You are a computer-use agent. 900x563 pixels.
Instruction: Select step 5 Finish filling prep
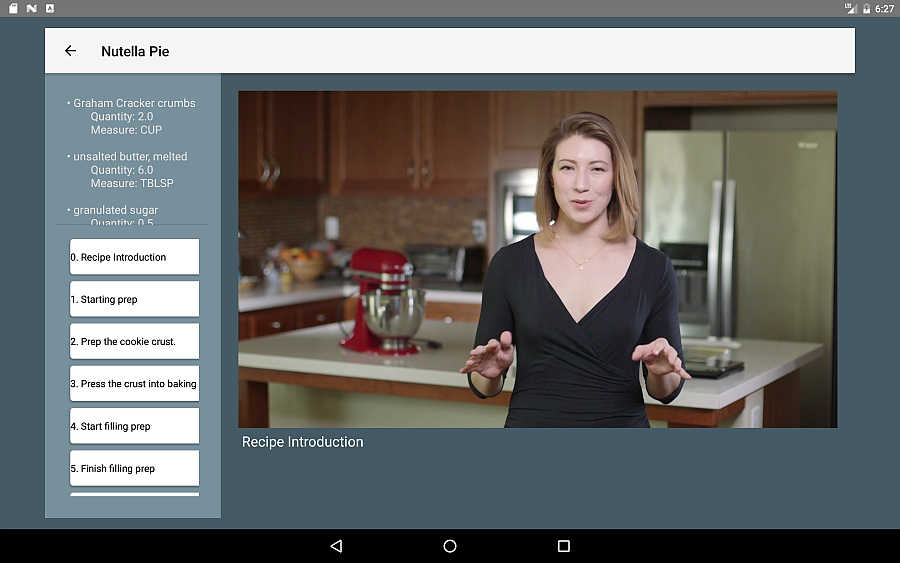pyautogui.click(x=134, y=468)
